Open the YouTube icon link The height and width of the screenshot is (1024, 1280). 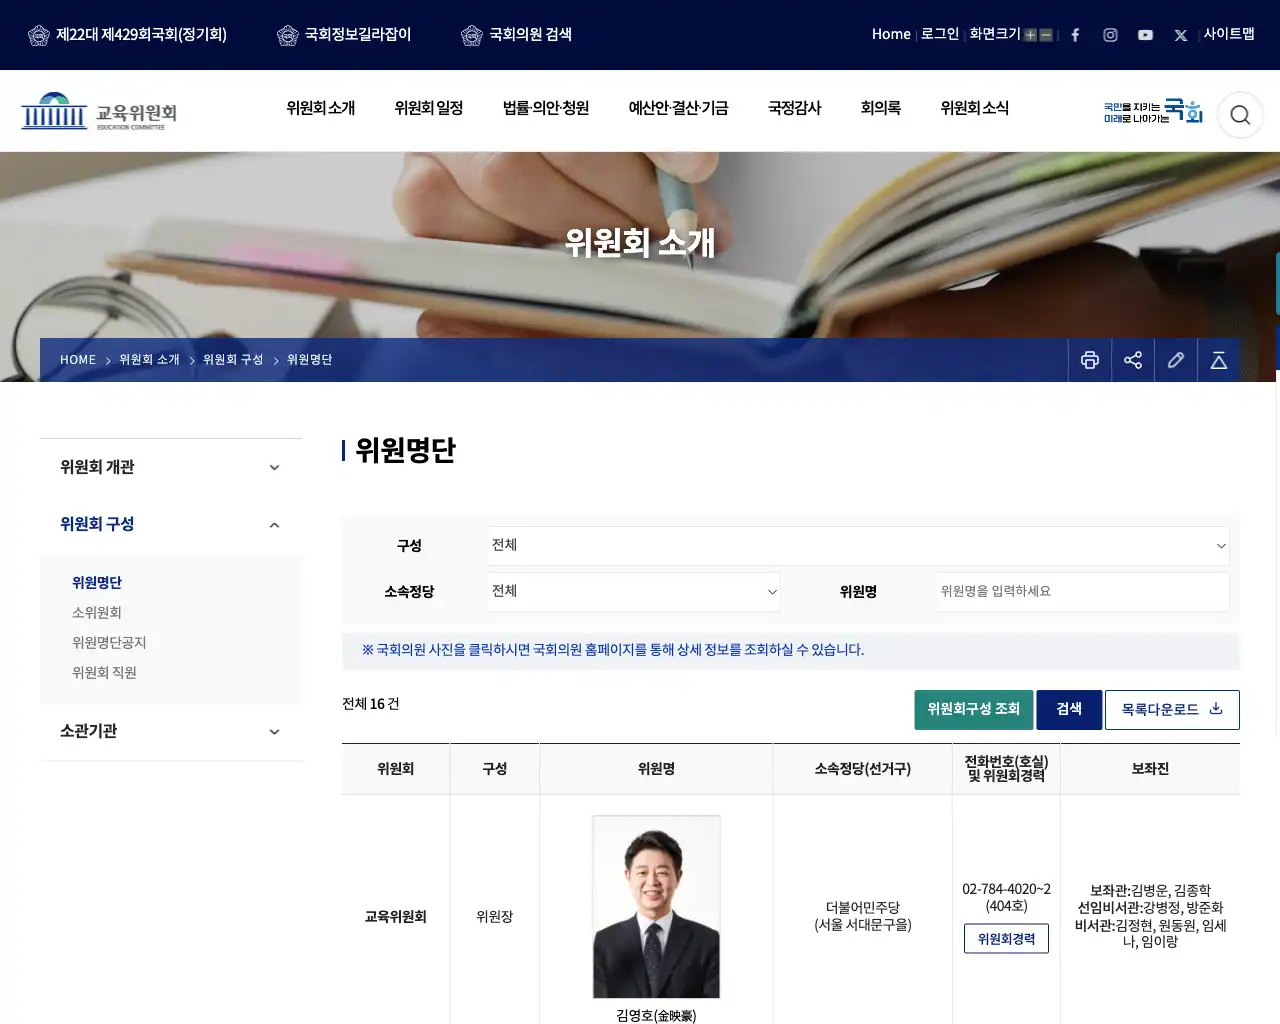[1145, 35]
